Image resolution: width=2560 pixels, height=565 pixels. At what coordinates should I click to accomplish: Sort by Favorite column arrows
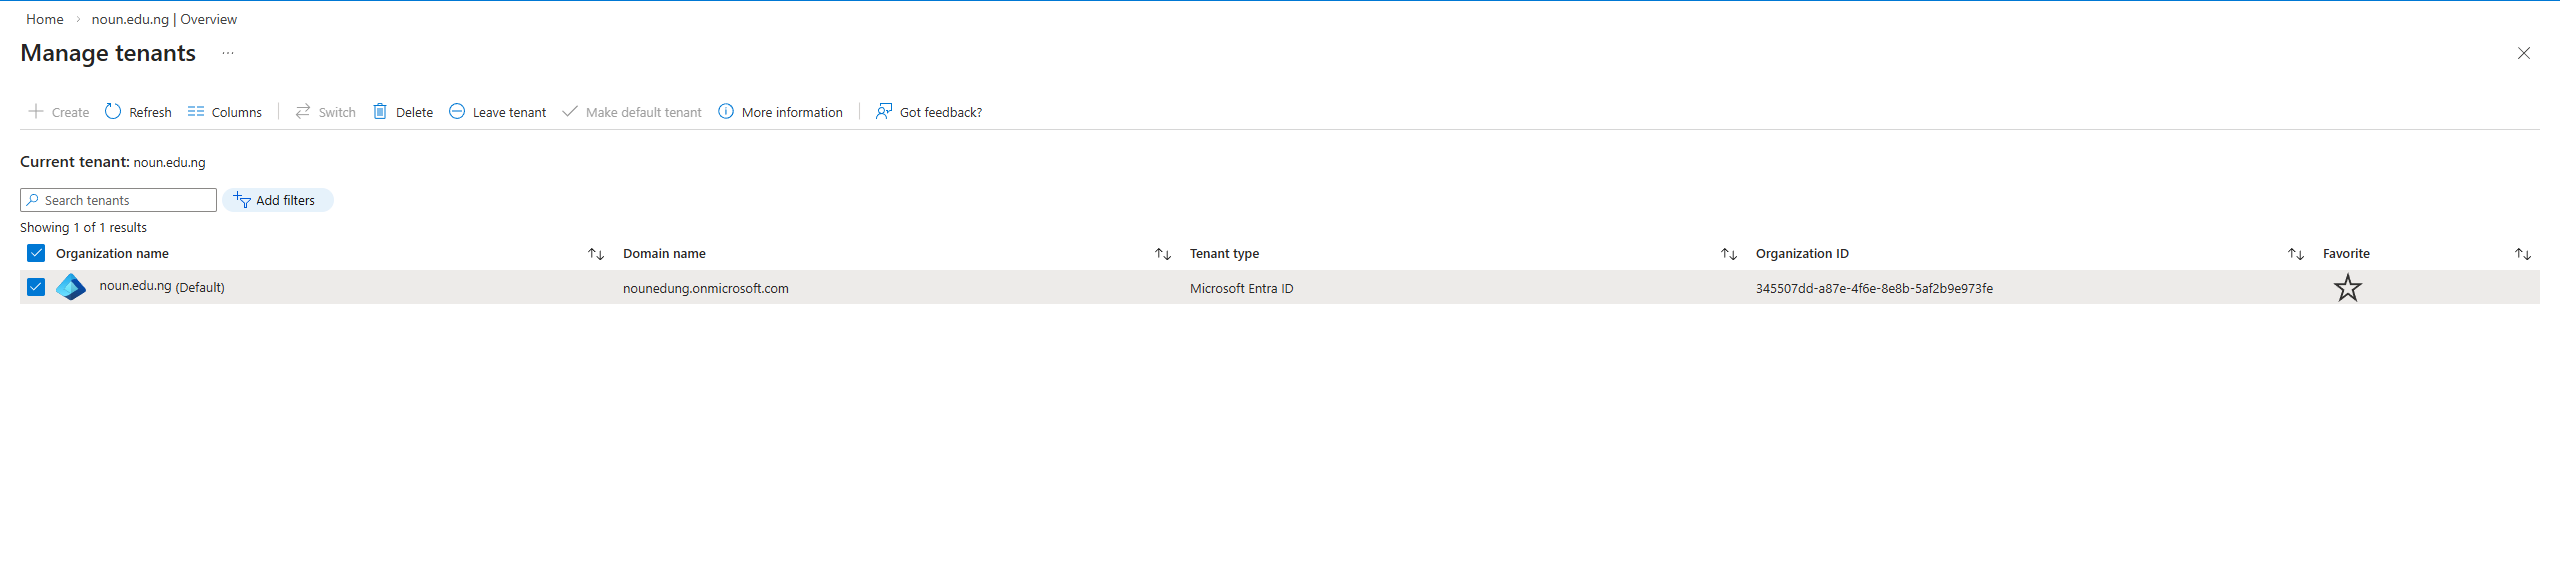(x=2523, y=254)
